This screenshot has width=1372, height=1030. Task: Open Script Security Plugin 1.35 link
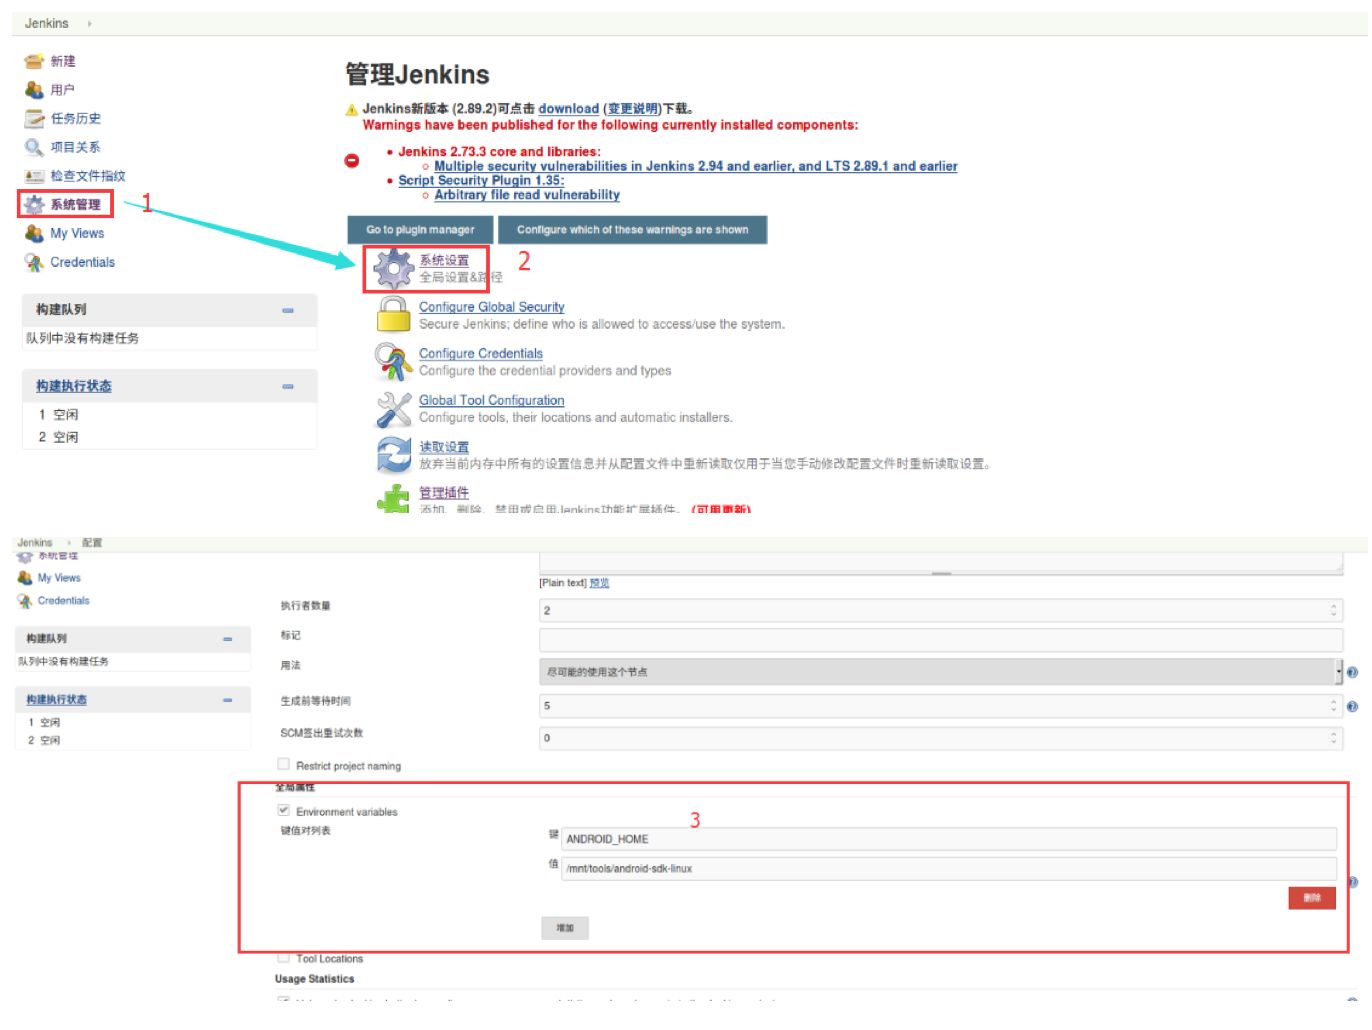tap(481, 181)
